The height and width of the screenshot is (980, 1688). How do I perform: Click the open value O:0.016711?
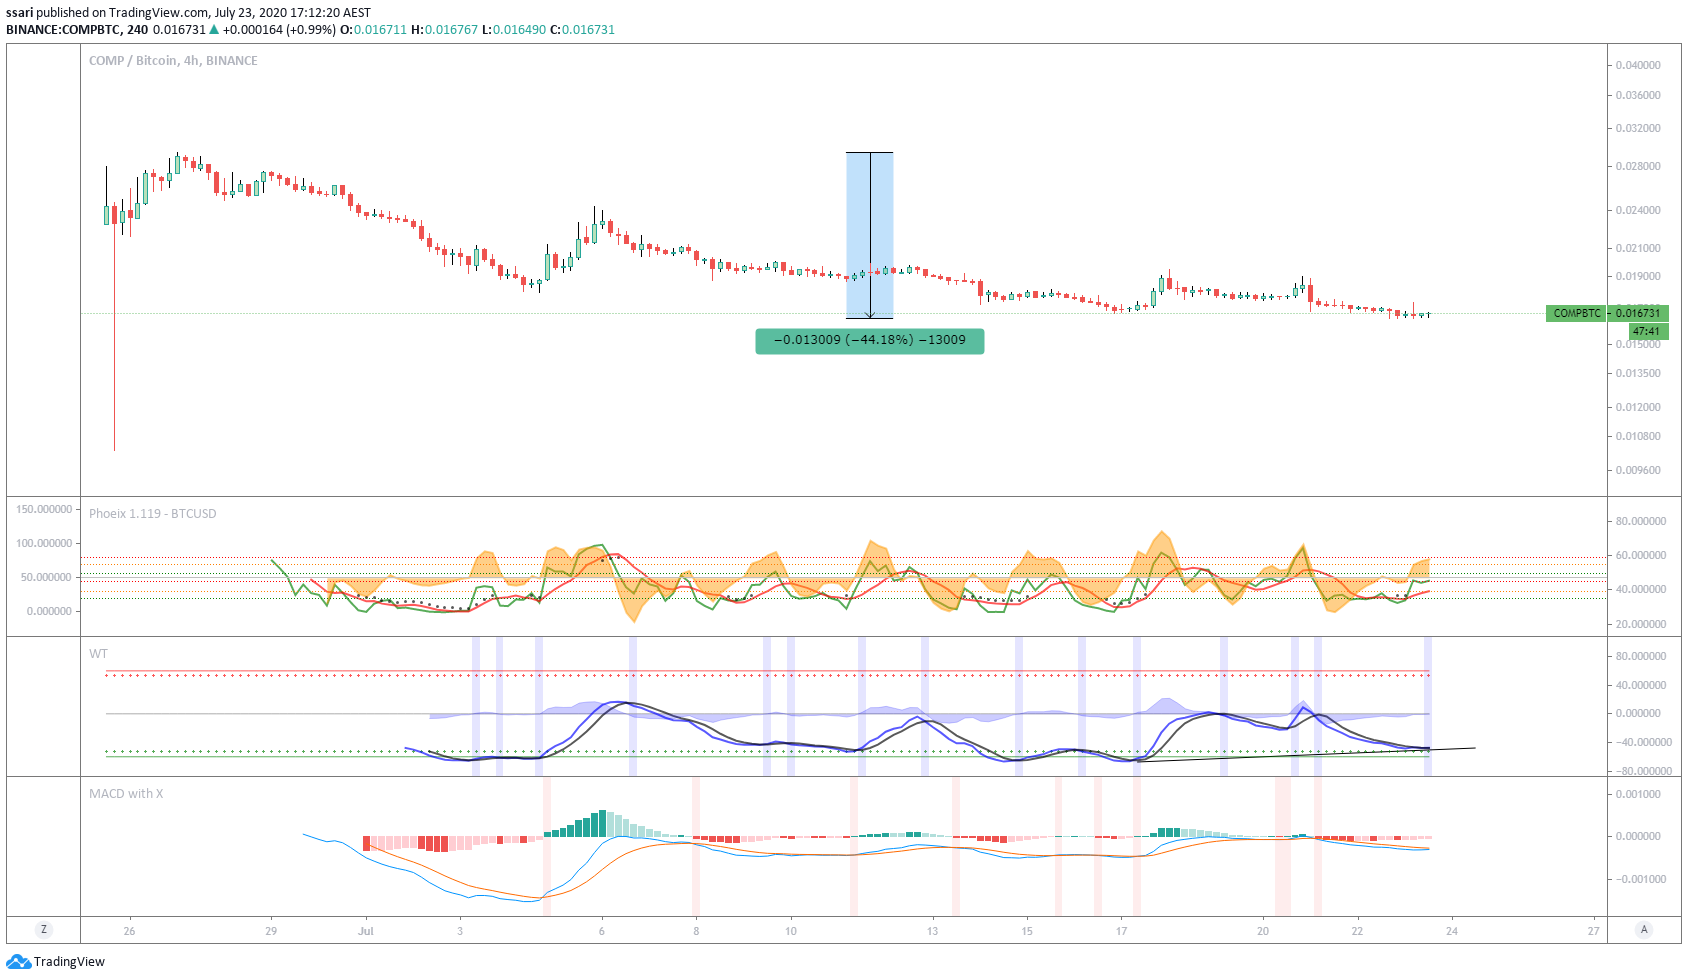(374, 30)
